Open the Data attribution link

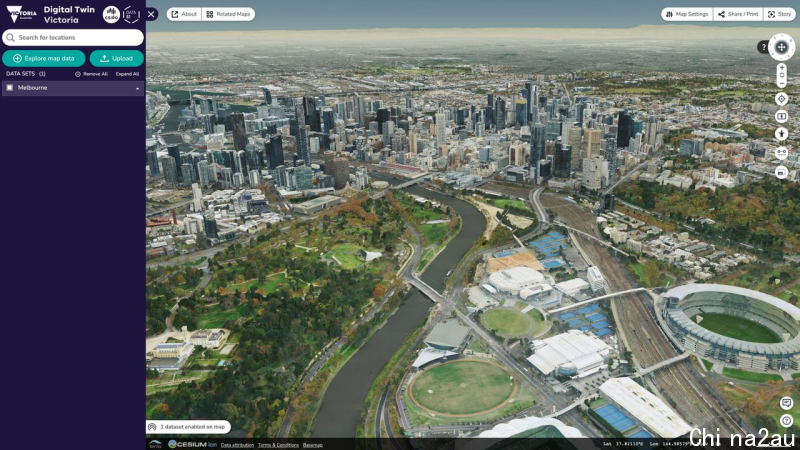click(237, 445)
